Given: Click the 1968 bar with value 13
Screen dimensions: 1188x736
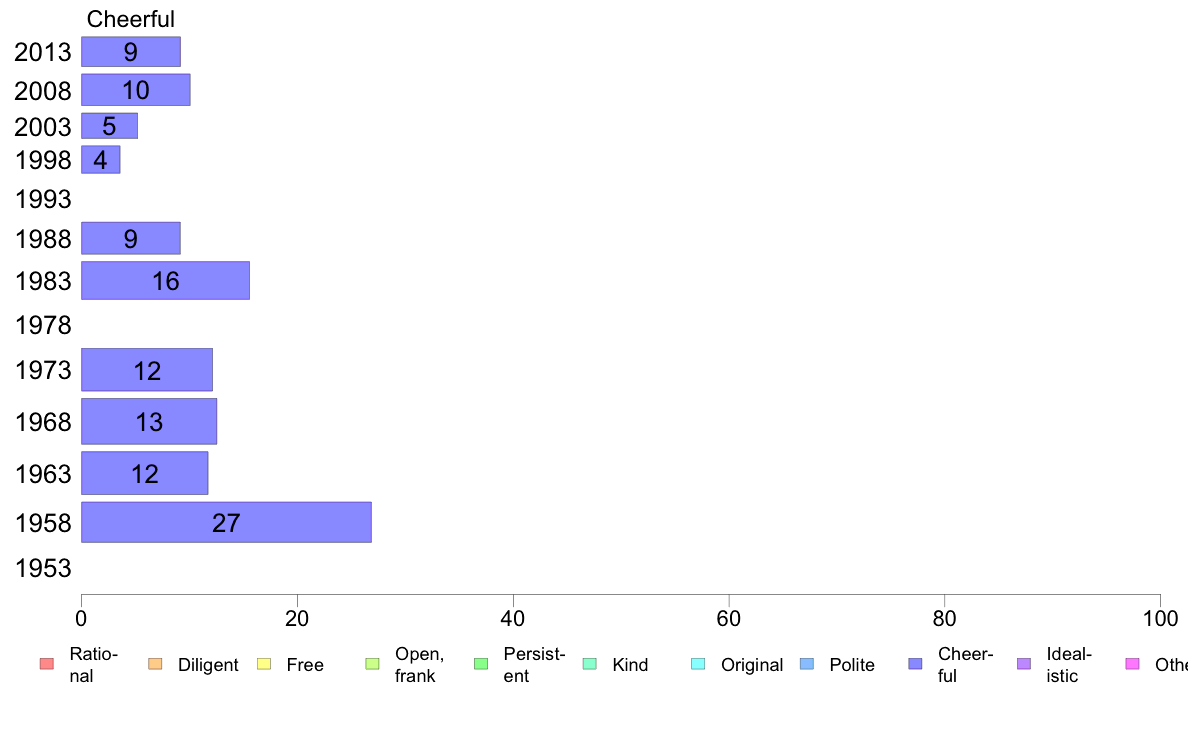Looking at the screenshot, I should (x=149, y=422).
